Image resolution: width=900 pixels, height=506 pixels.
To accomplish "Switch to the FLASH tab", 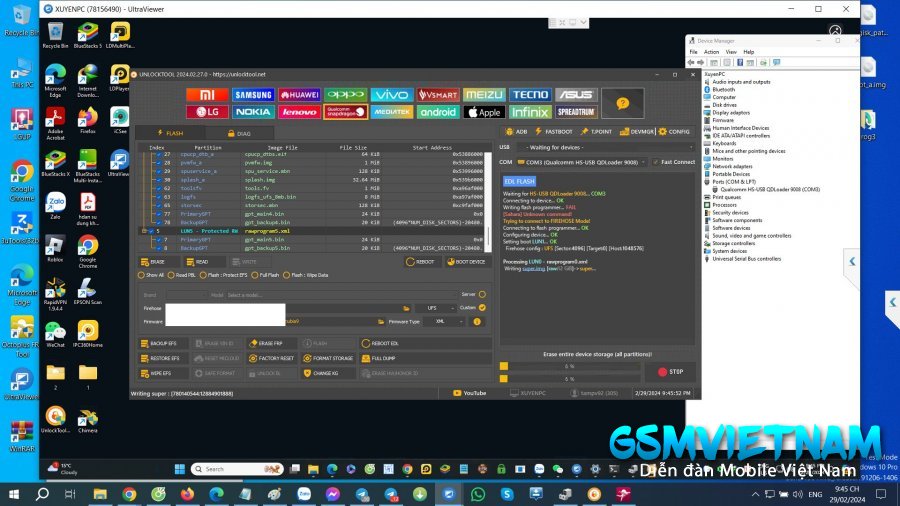I will pyautogui.click(x=170, y=133).
